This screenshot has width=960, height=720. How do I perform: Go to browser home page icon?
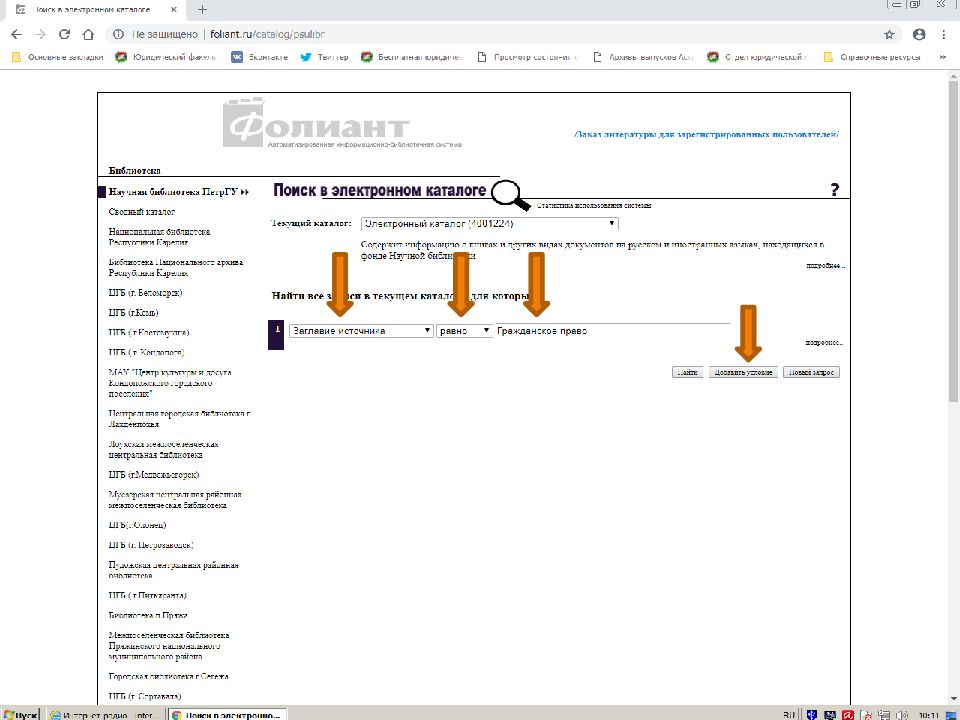[89, 33]
